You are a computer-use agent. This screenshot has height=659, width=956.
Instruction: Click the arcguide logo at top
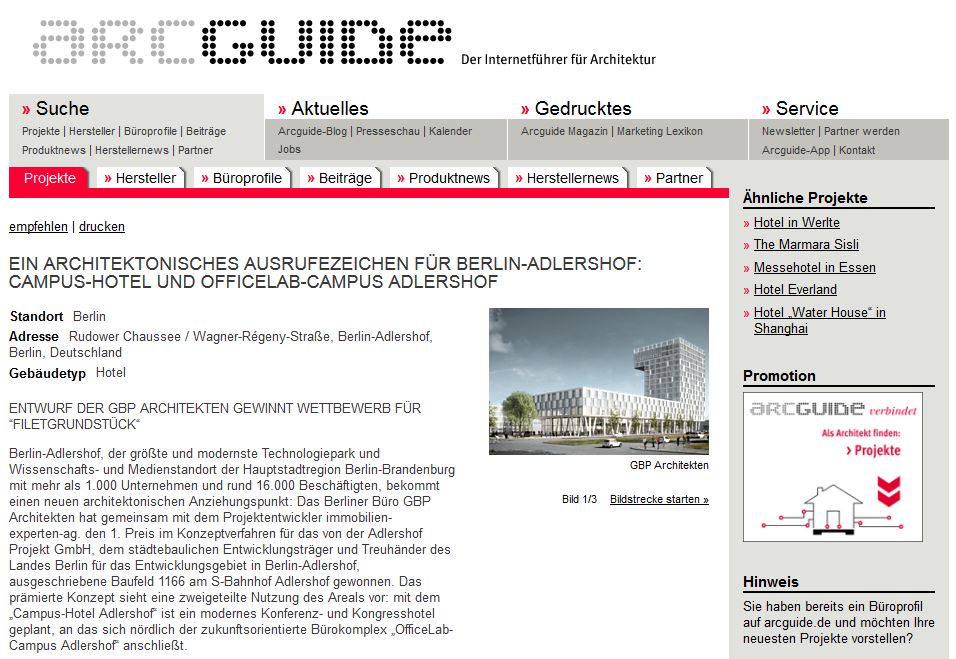coord(243,42)
